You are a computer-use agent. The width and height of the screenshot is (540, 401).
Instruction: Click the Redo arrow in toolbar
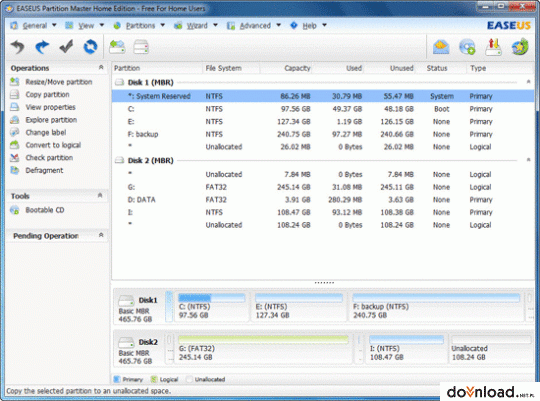42,47
